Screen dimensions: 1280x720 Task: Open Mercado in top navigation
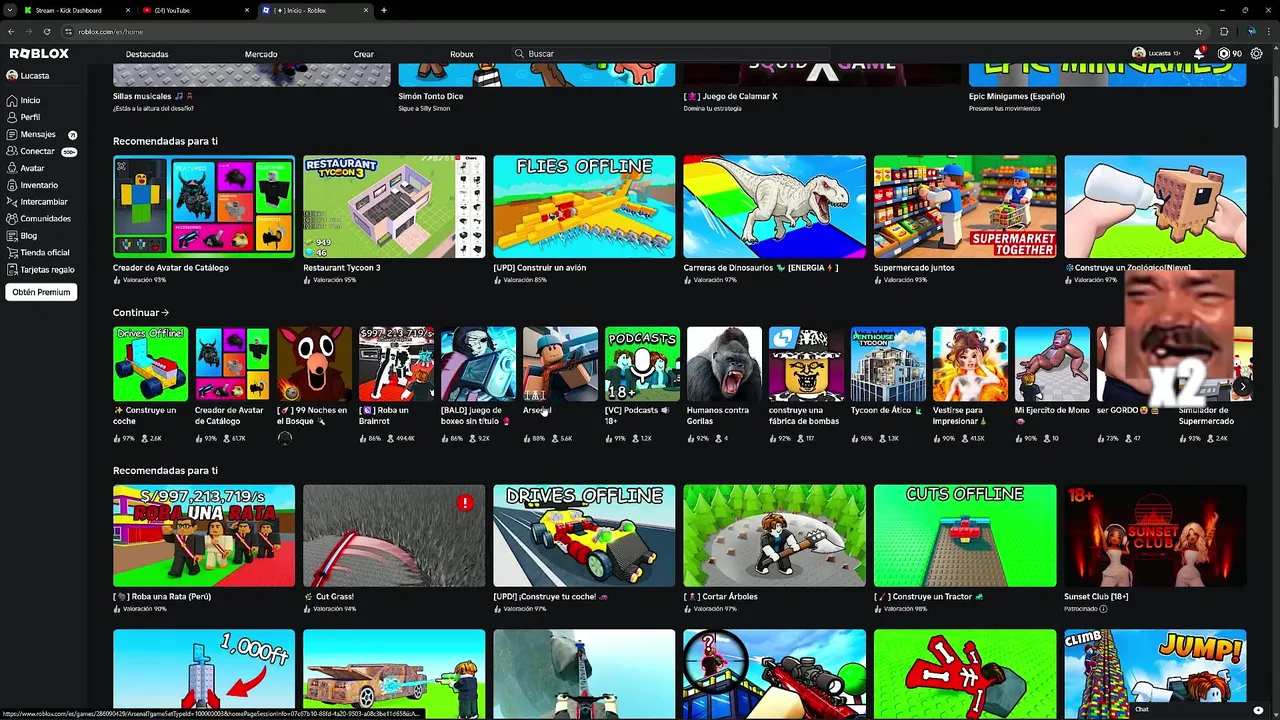(261, 54)
